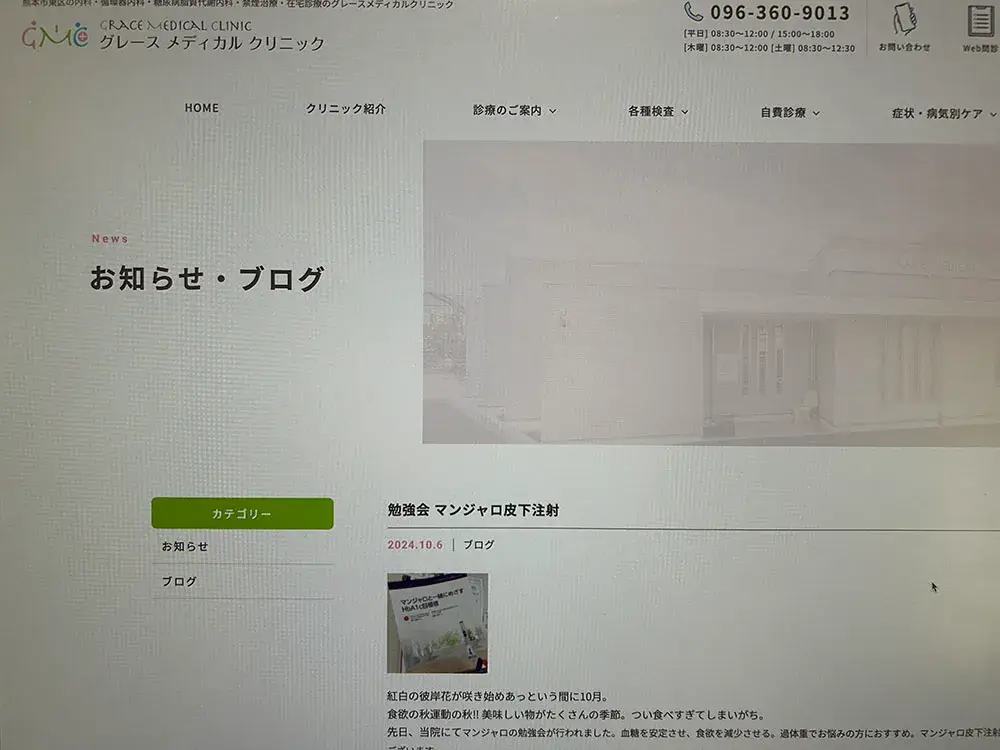This screenshot has height=750, width=1000.
Task: Click the GMC clinic logo icon
Action: click(x=55, y=35)
